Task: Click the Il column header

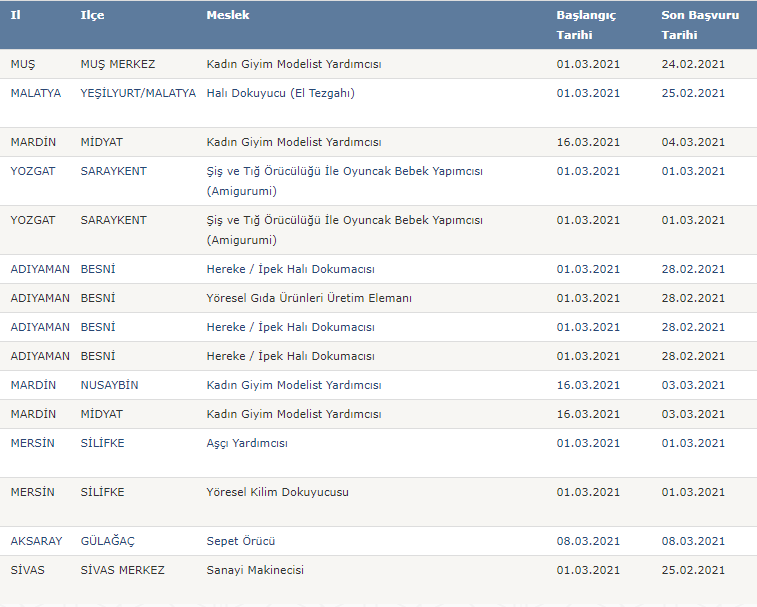Action: tap(15, 15)
